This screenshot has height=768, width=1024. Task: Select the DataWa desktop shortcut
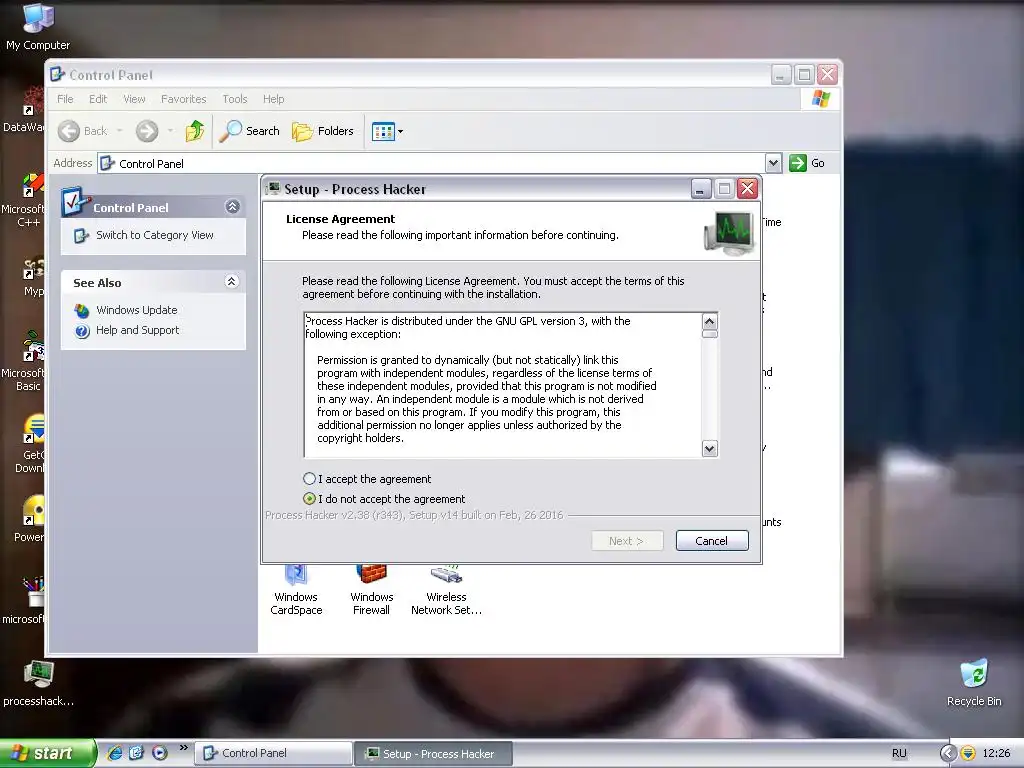pos(24,111)
